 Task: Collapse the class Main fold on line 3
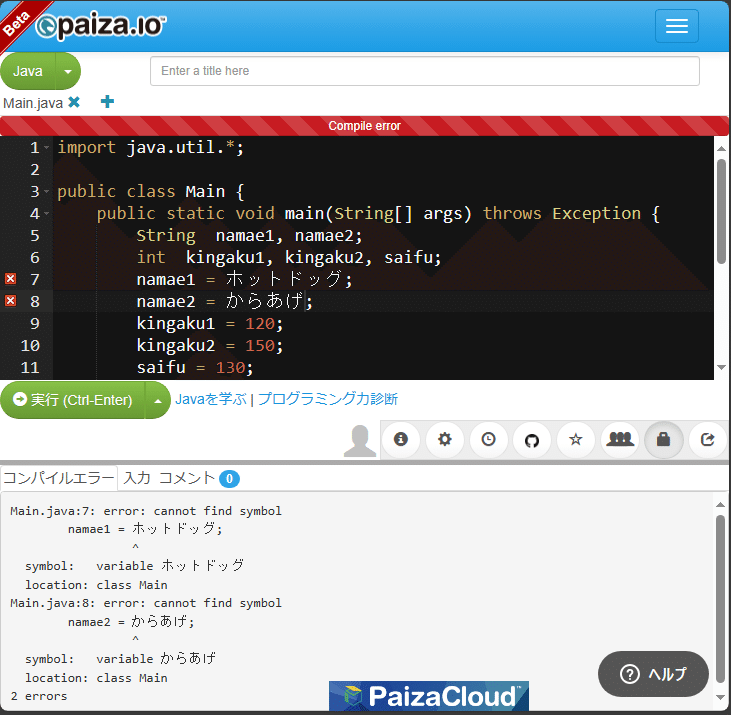[x=47, y=192]
